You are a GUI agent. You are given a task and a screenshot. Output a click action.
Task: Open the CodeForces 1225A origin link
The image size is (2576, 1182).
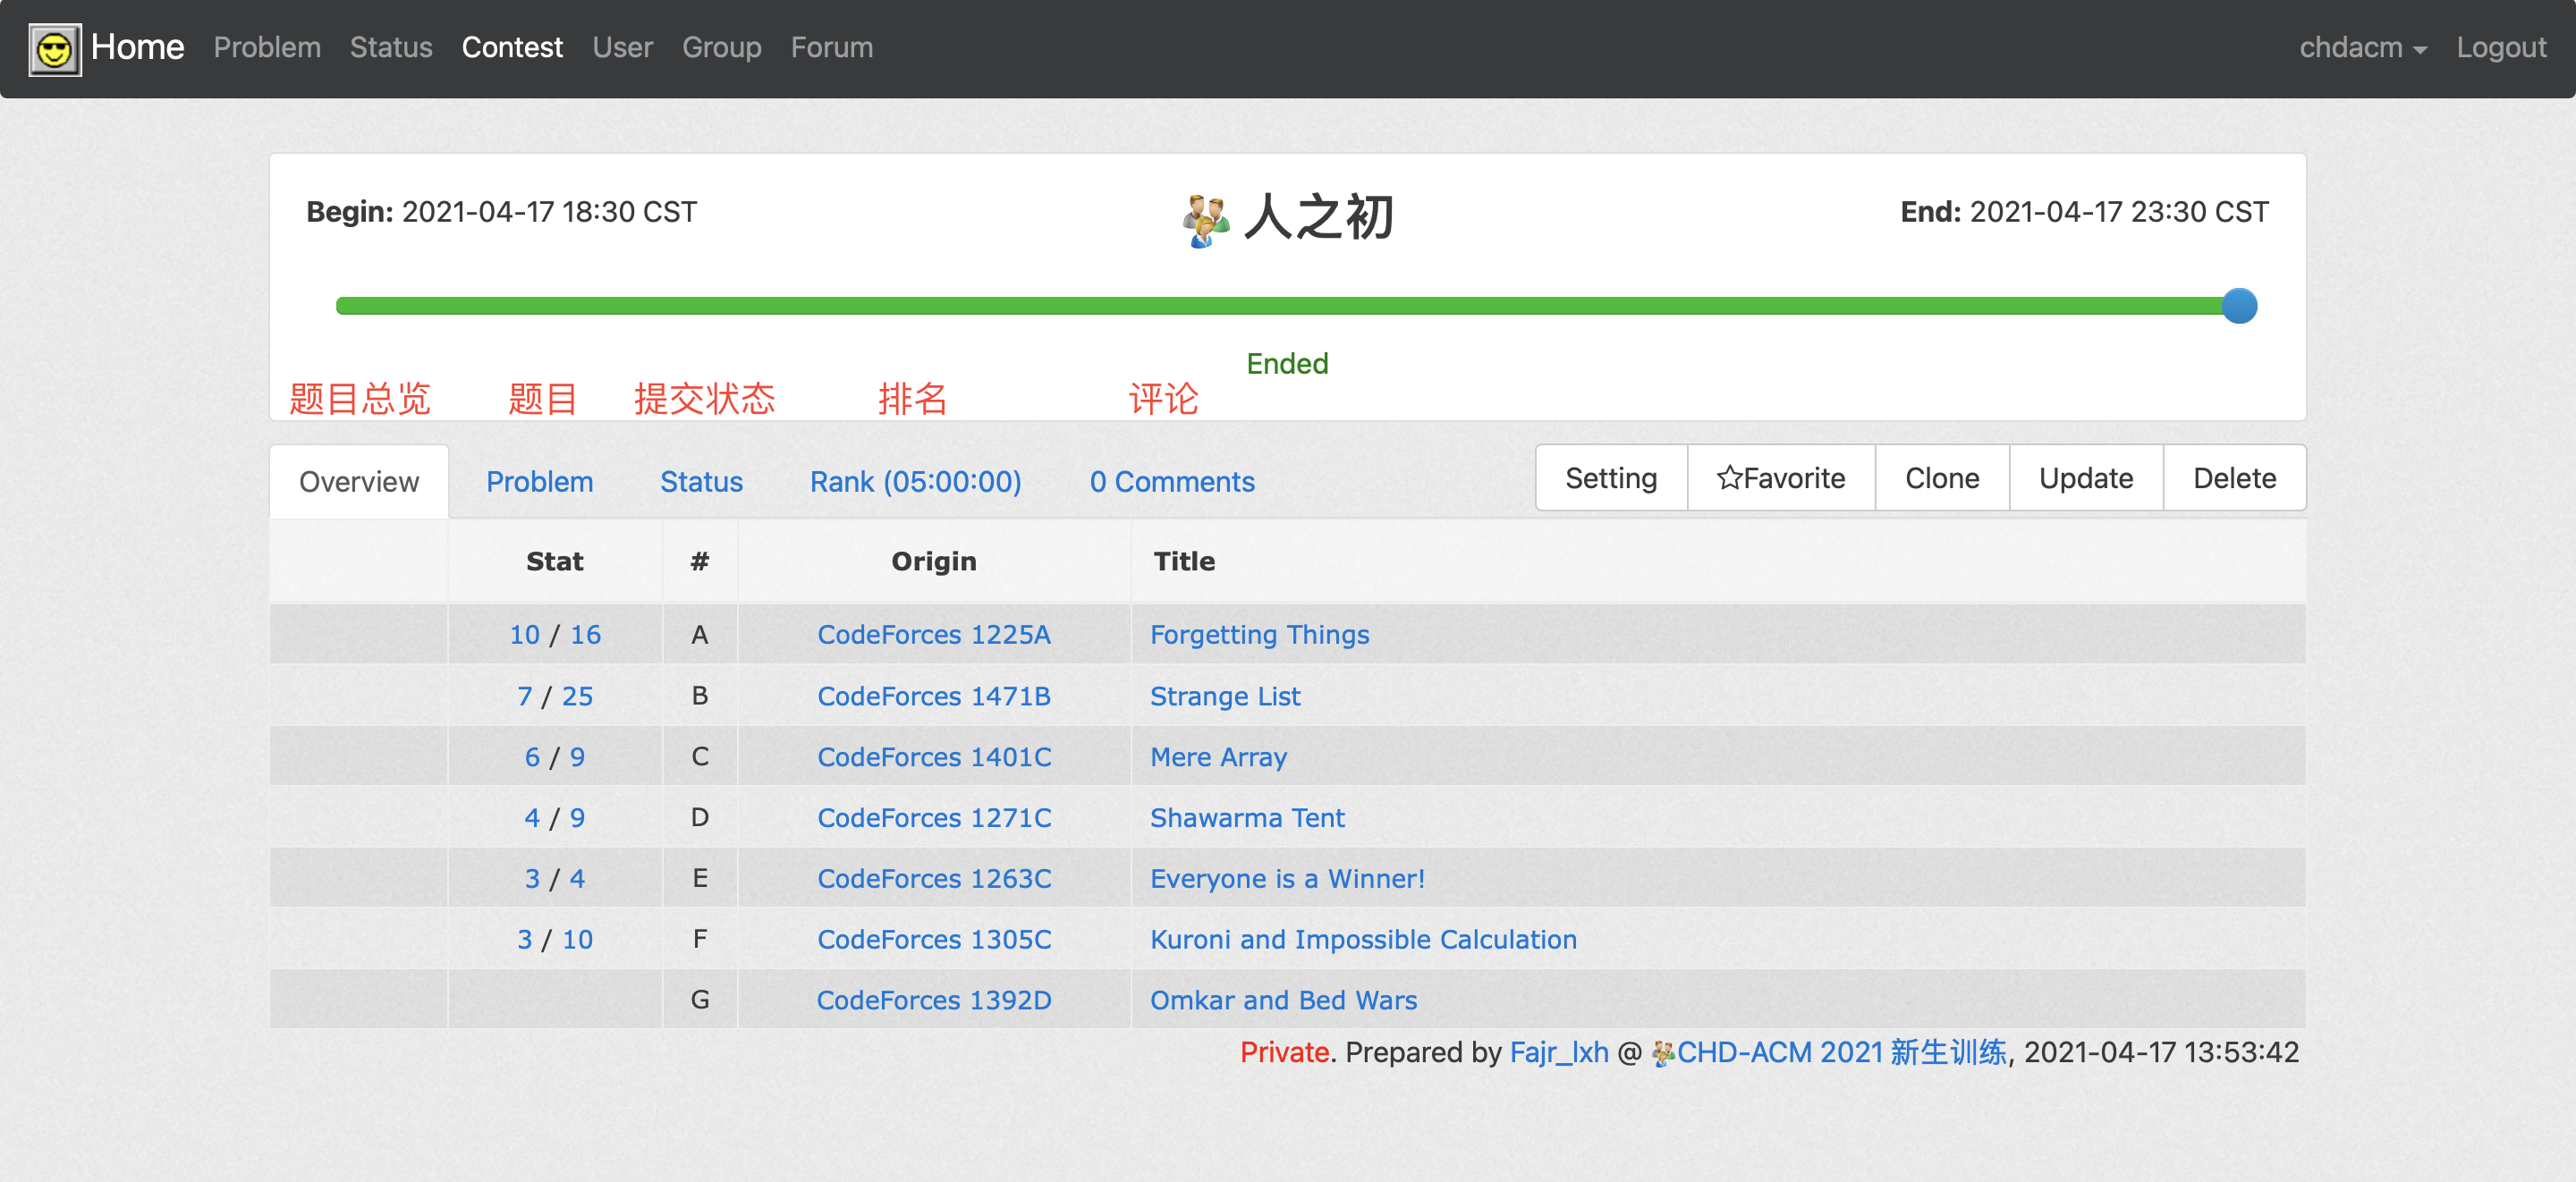tap(933, 635)
